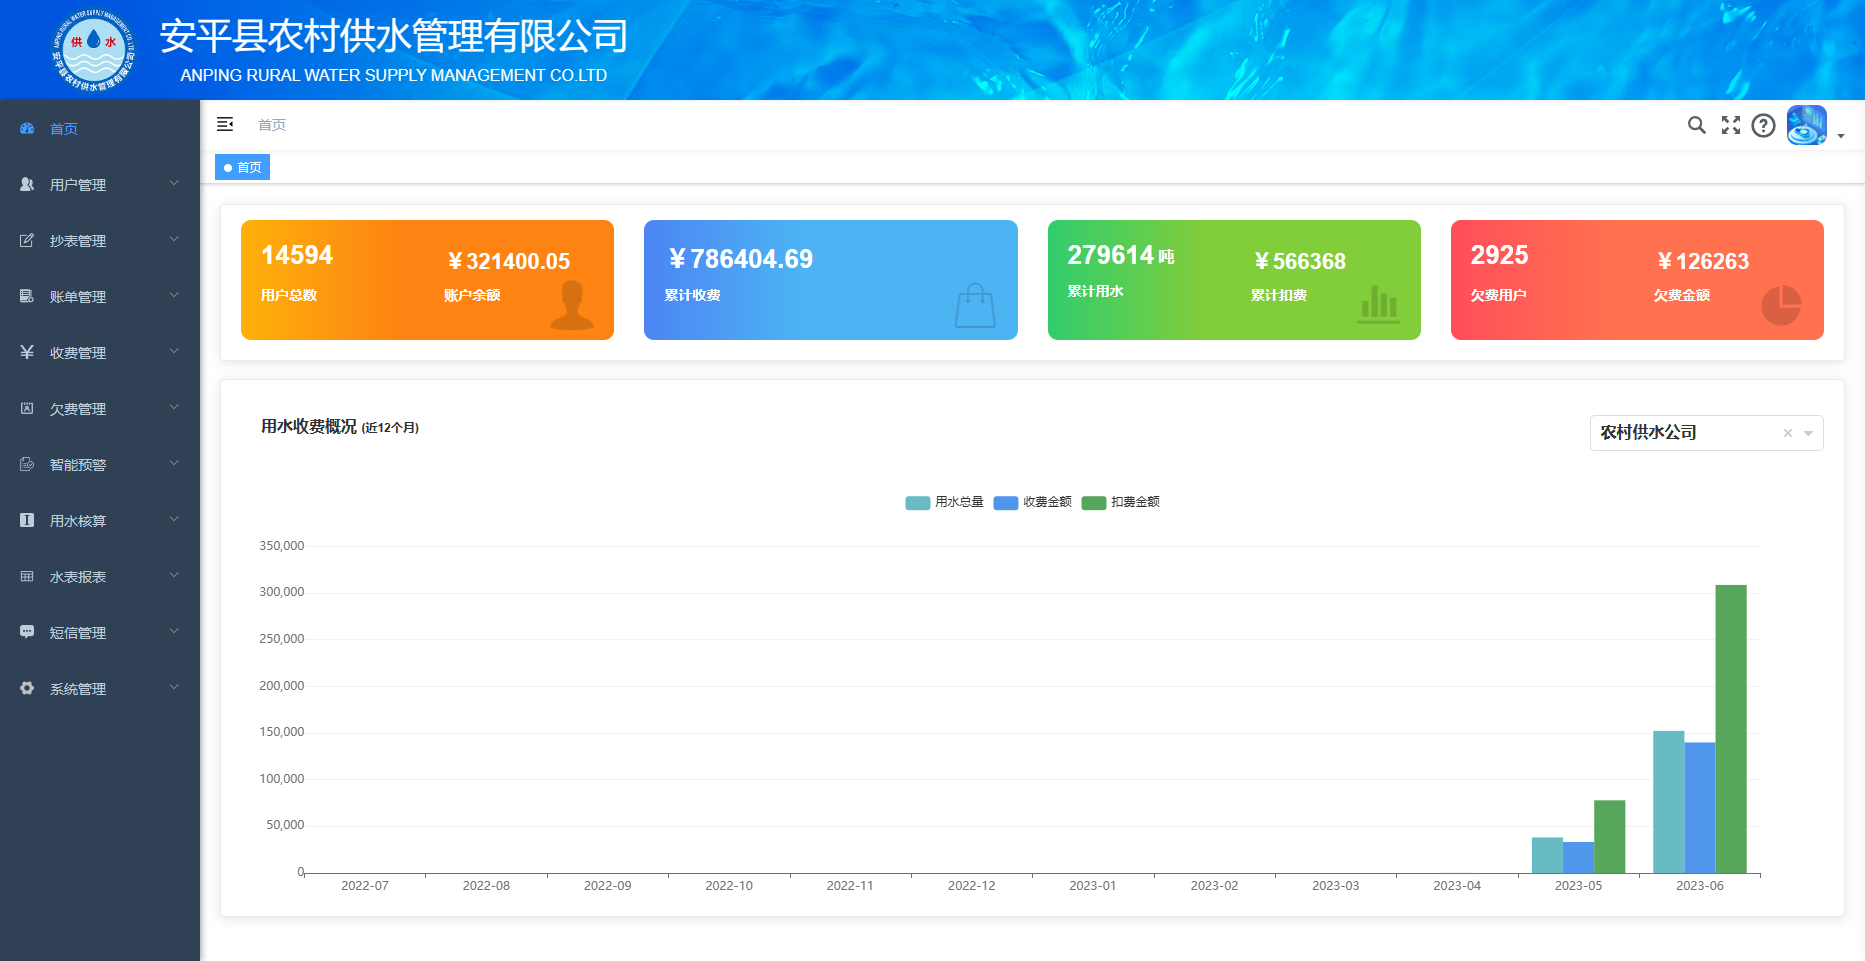Select the 账单管理 sidebar icon
Image resolution: width=1865 pixels, height=961 pixels.
tap(25, 296)
